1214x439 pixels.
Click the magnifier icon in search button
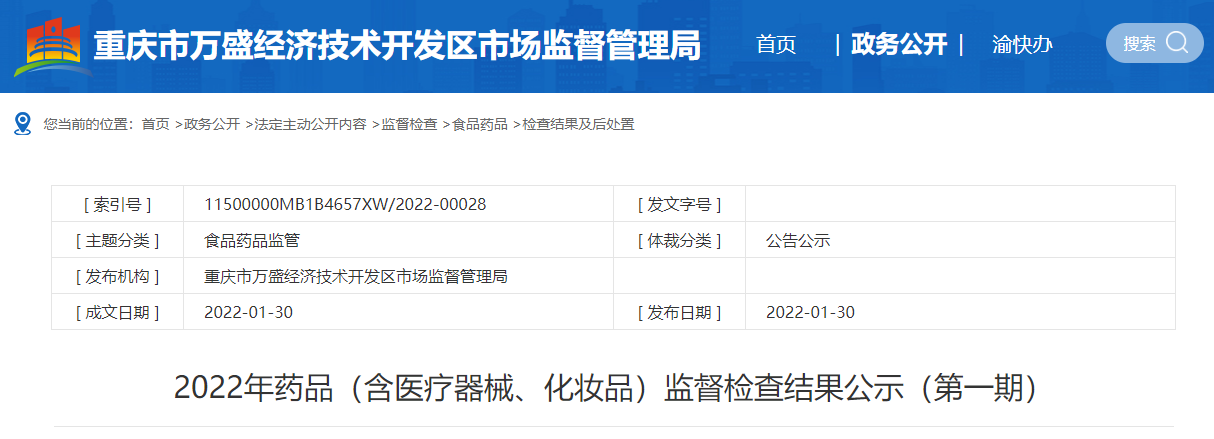(x=1177, y=43)
